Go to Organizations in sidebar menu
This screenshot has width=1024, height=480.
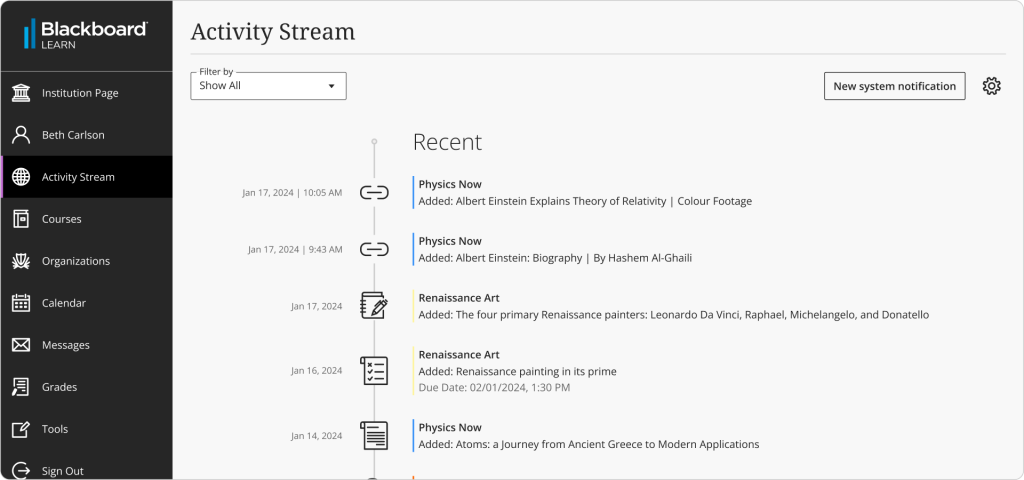pos(75,261)
